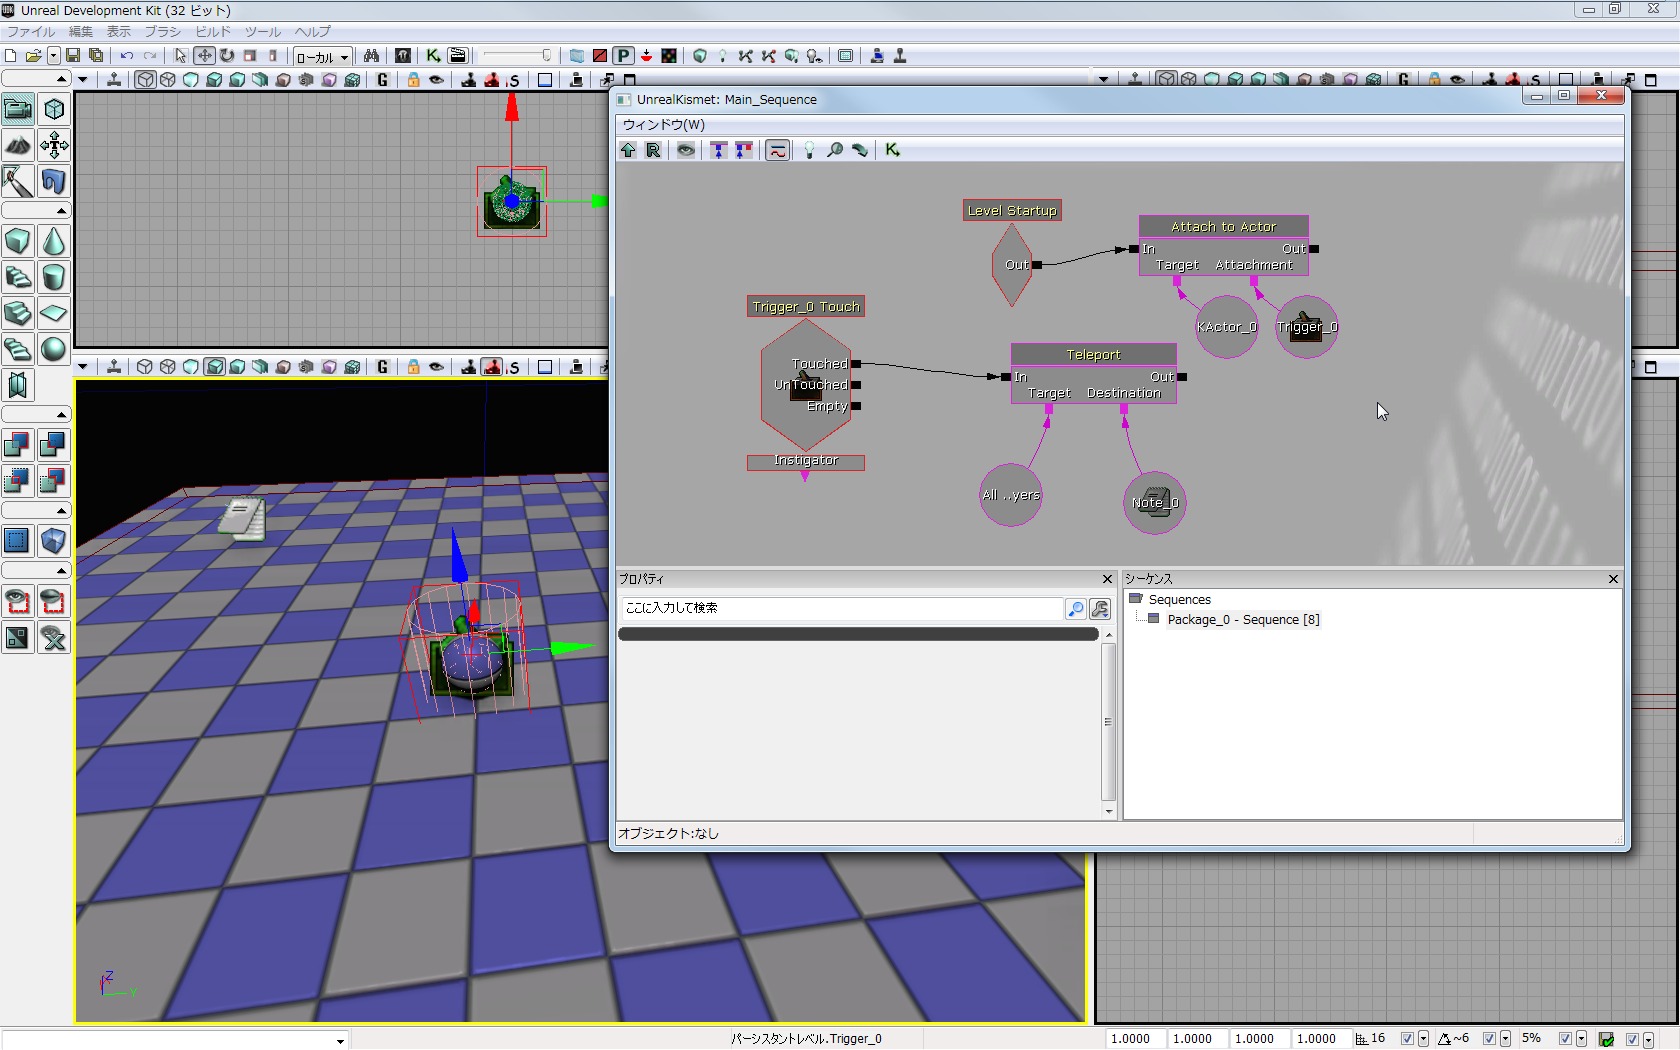The width and height of the screenshot is (1680, 1050).
Task: Click the binoculars search actors icon
Action: pyautogui.click(x=371, y=56)
